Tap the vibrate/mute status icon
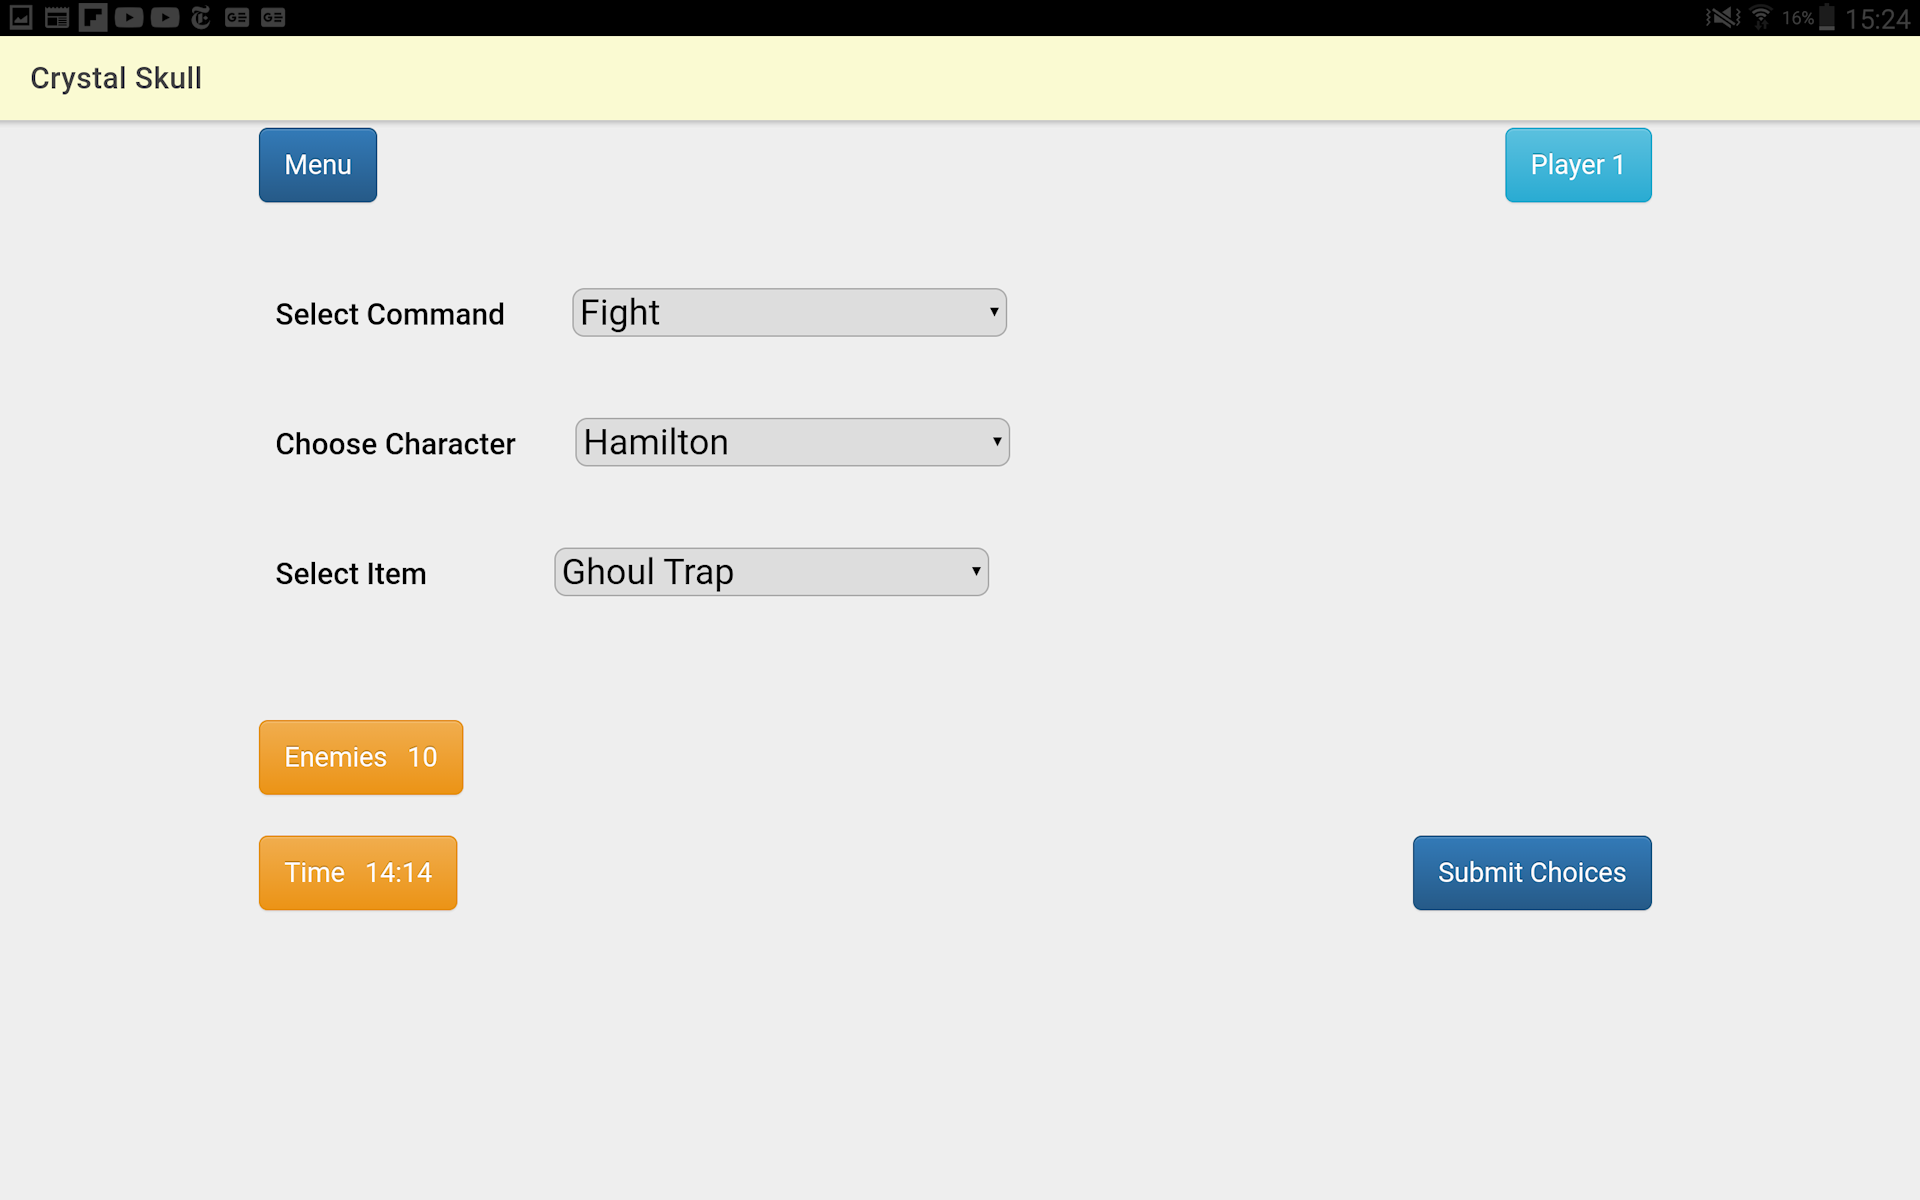The image size is (1920, 1200). pyautogui.click(x=1722, y=17)
